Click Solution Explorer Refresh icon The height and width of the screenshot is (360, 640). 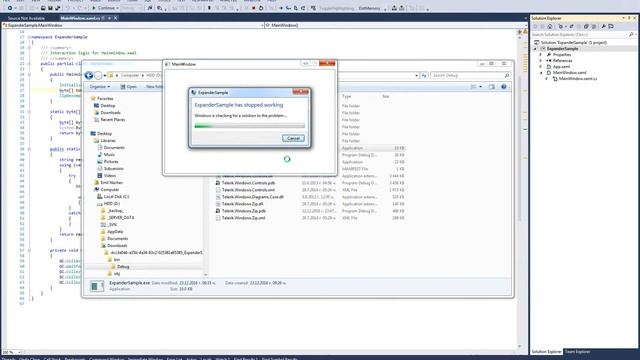coord(579,27)
